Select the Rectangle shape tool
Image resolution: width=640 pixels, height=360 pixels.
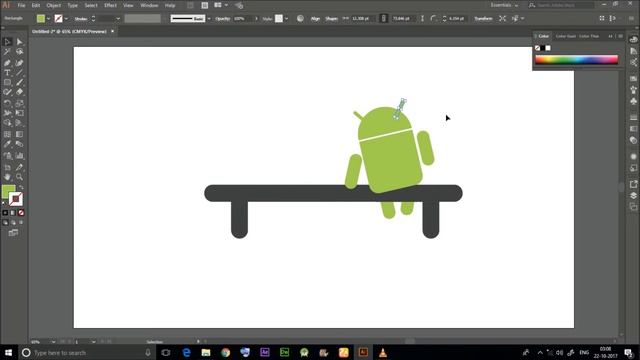[x=7, y=82]
